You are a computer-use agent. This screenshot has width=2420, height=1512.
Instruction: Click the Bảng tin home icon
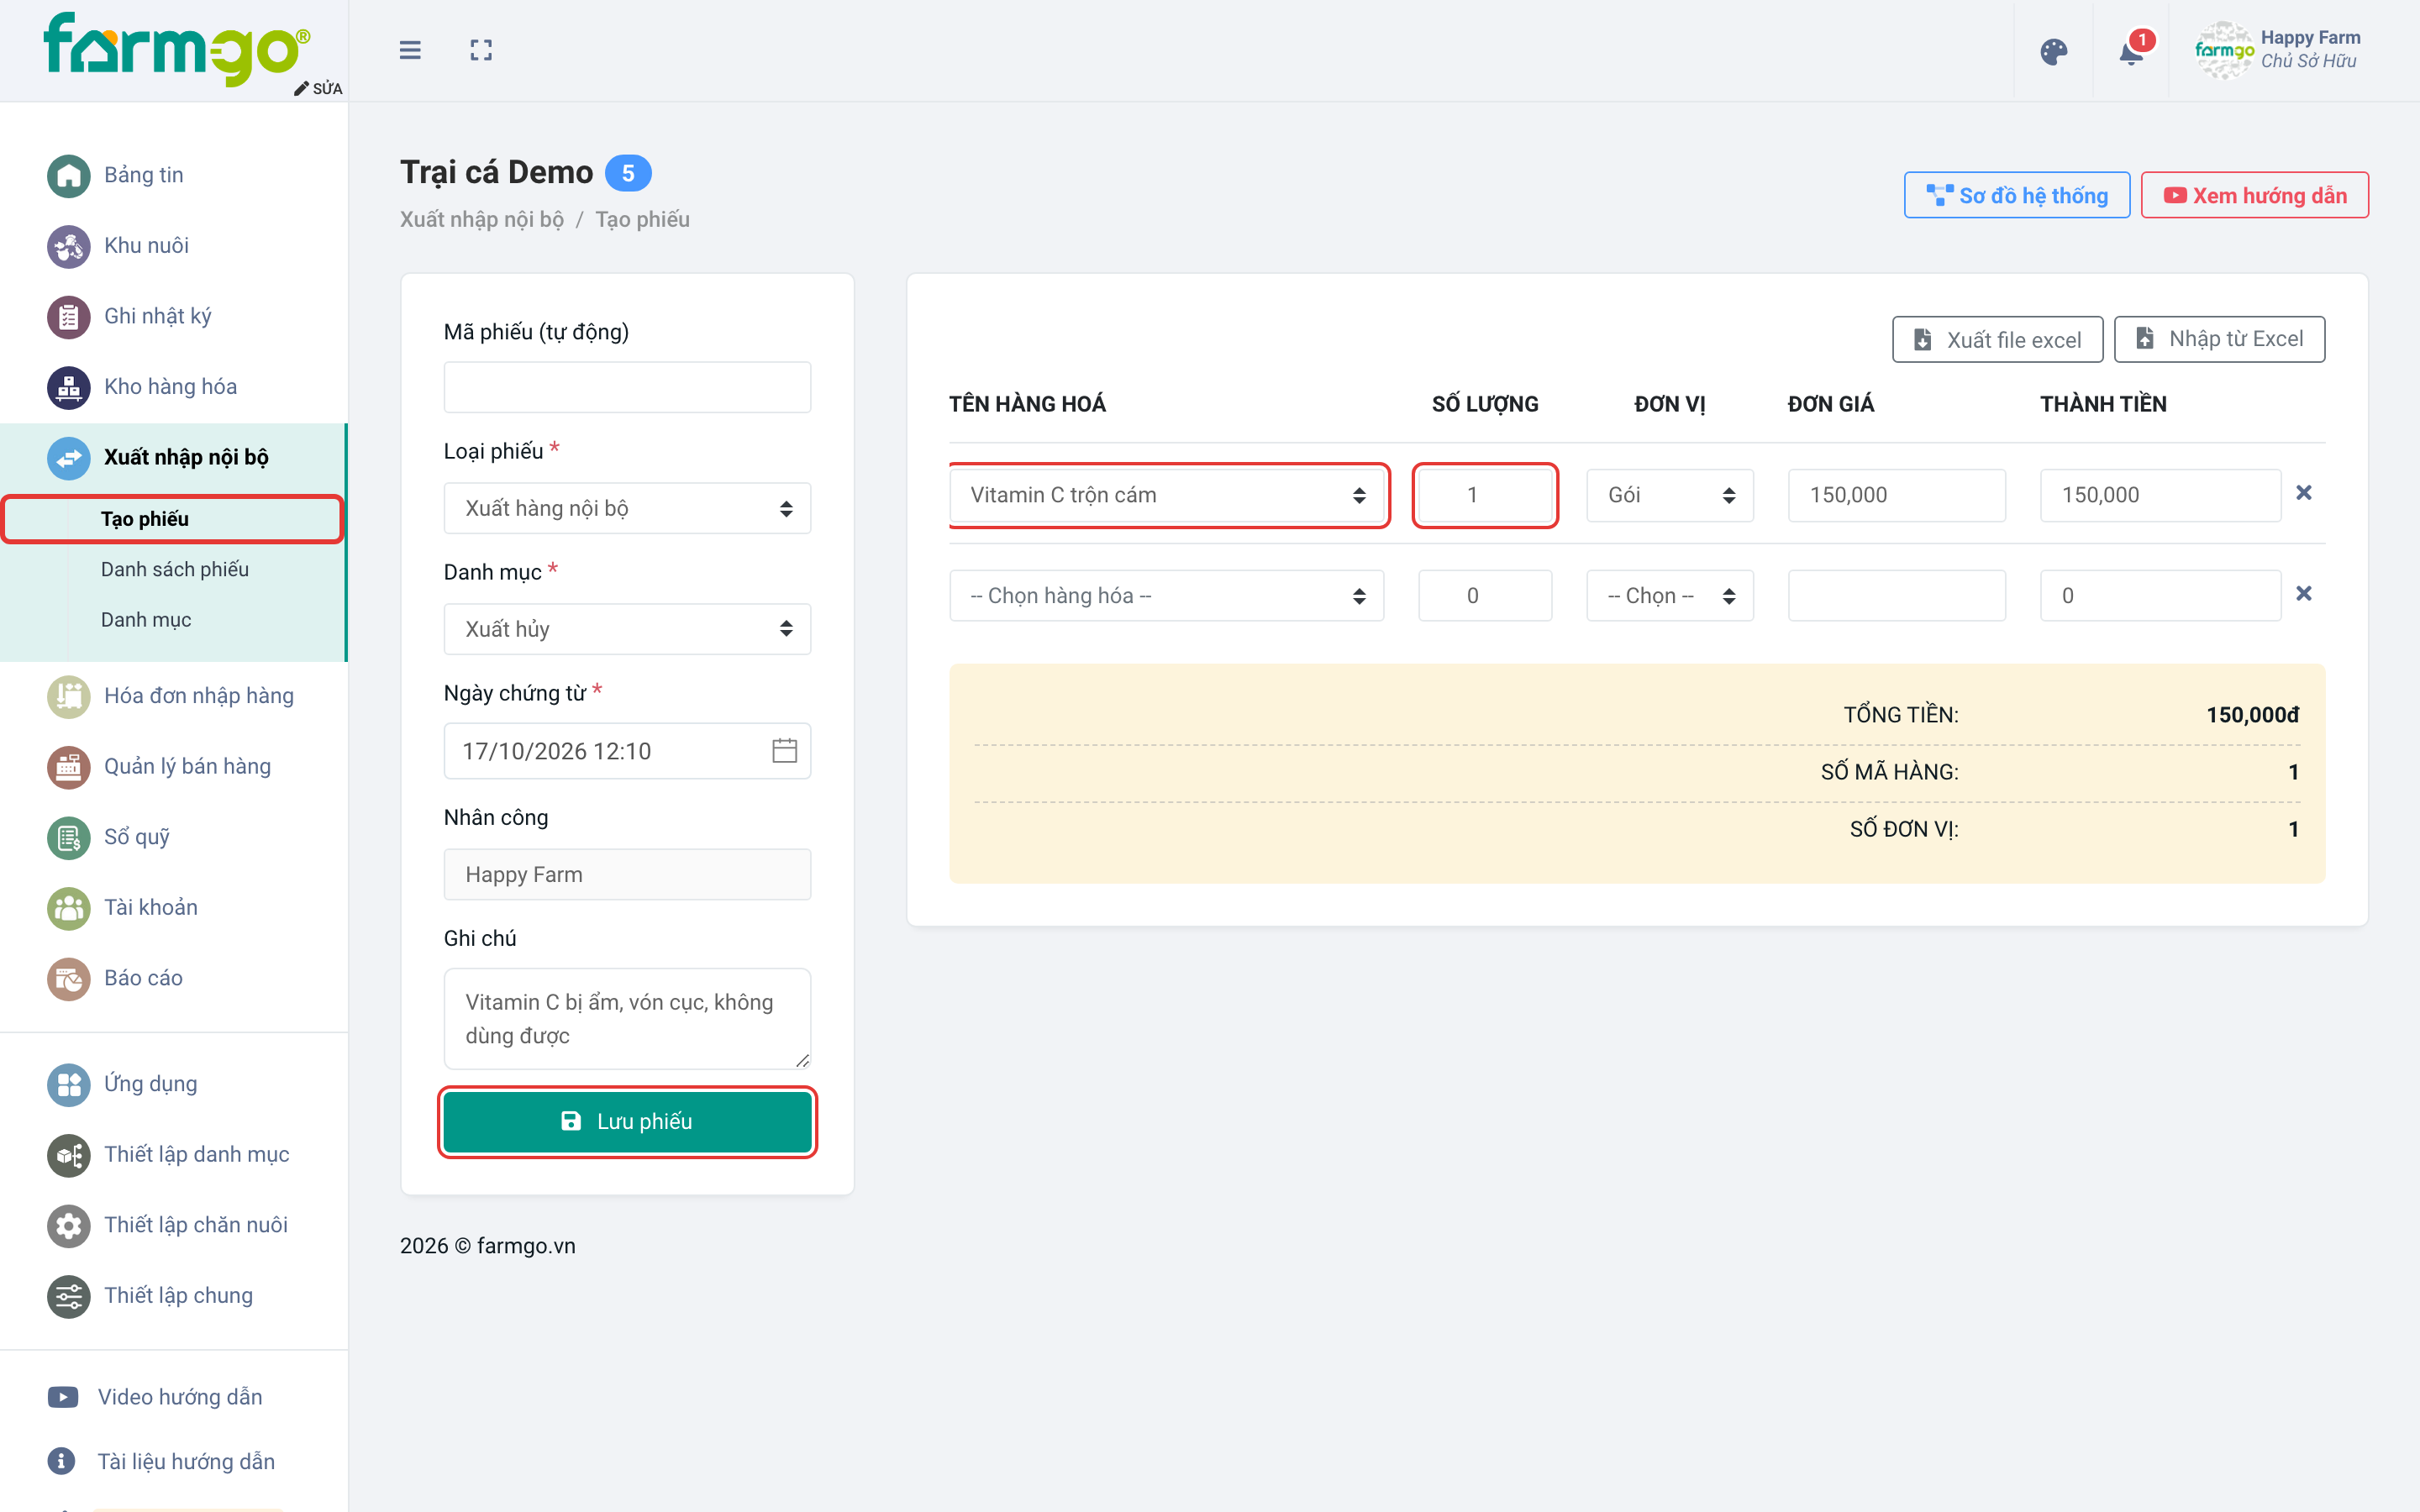(68, 176)
